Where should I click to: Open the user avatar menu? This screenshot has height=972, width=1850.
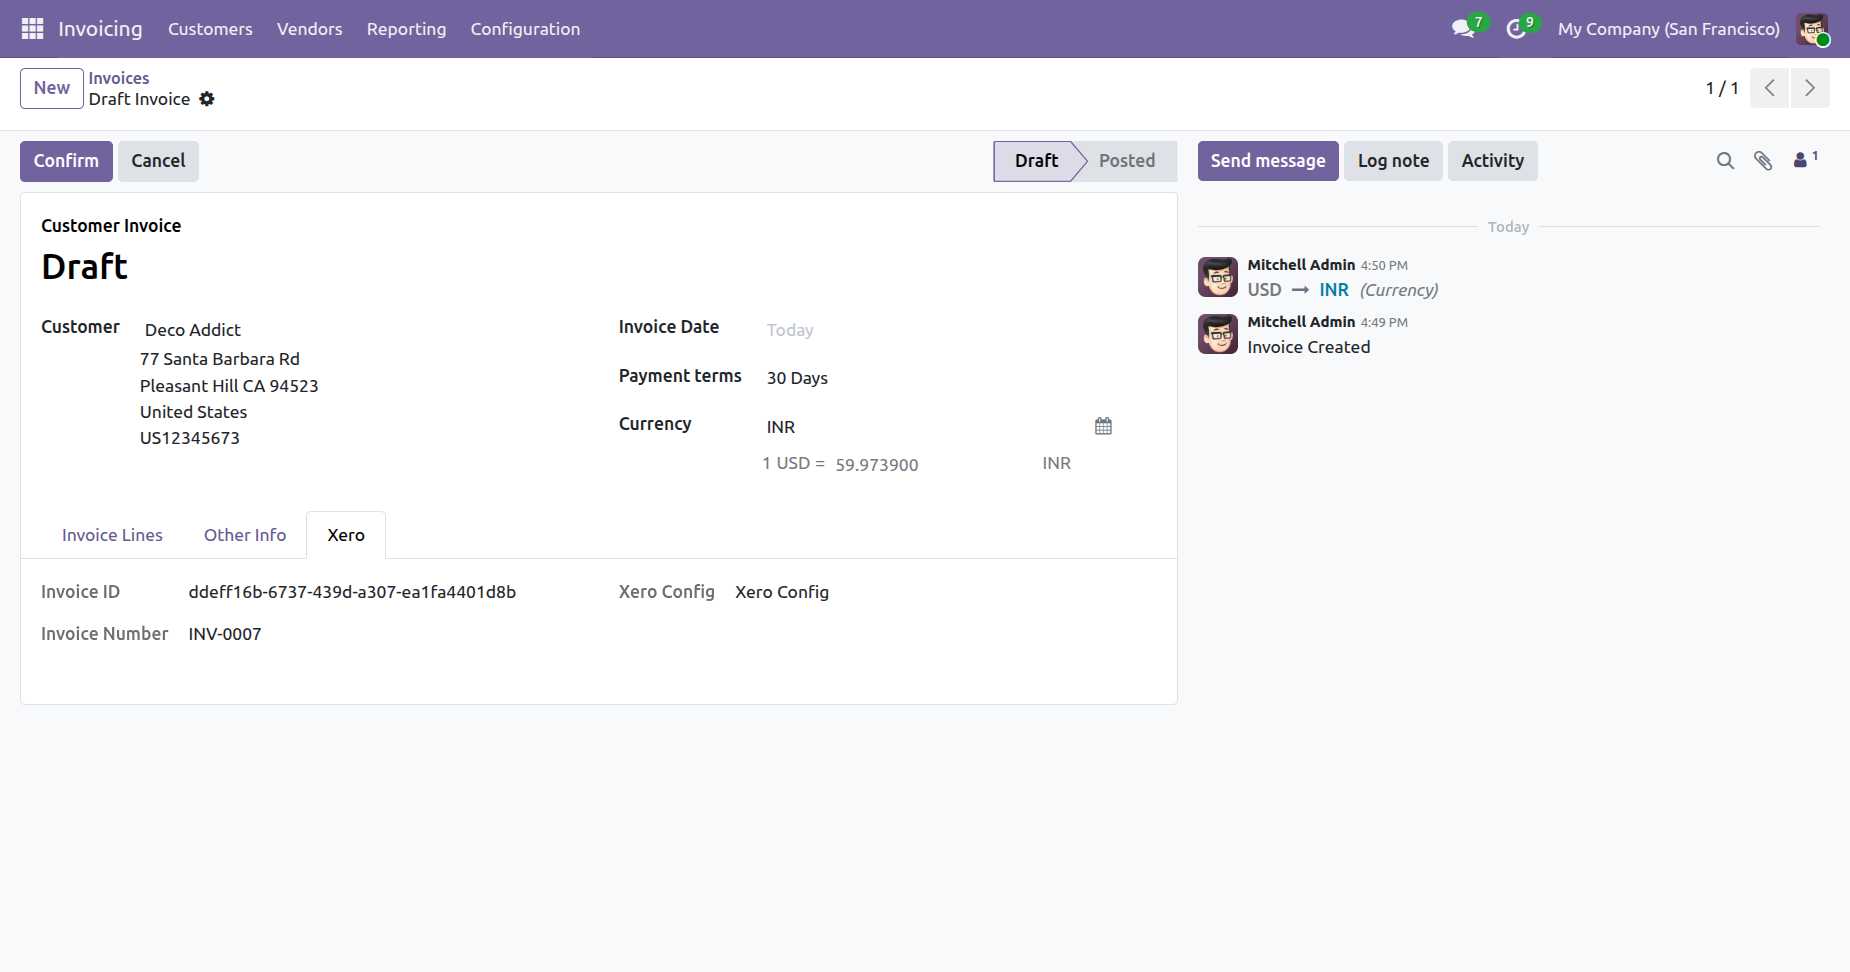pos(1812,29)
